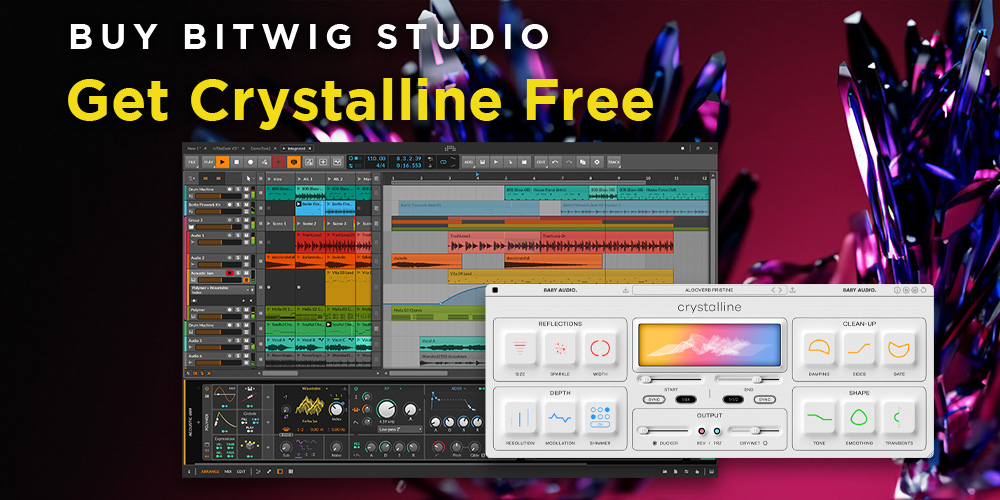Click the Gate control in Clean-Up
The height and width of the screenshot is (500, 1000).
pos(899,348)
